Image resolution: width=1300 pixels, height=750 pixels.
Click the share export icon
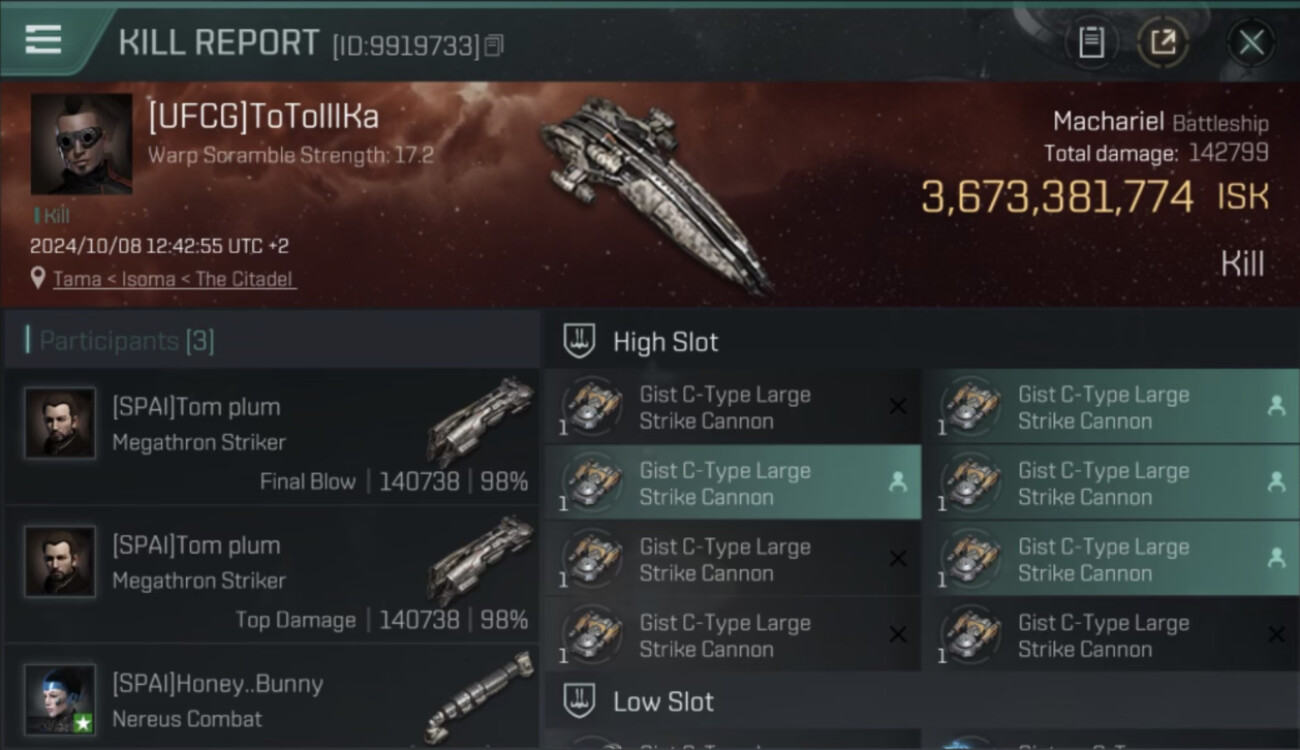1162,42
